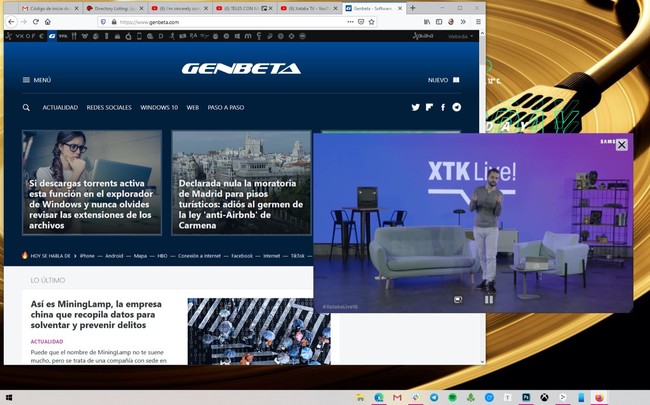
Task: Show more toolbar tools chevron
Action: coord(463,22)
